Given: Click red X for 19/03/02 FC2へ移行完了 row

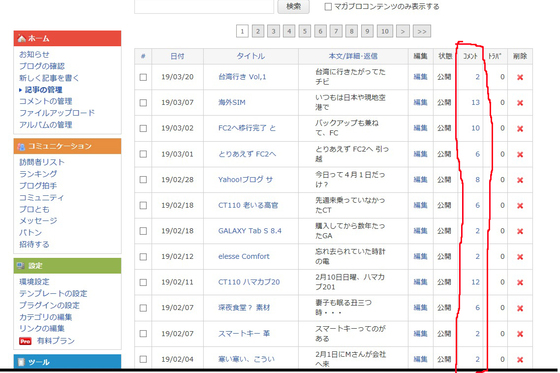Looking at the screenshot, I should tap(520, 129).
